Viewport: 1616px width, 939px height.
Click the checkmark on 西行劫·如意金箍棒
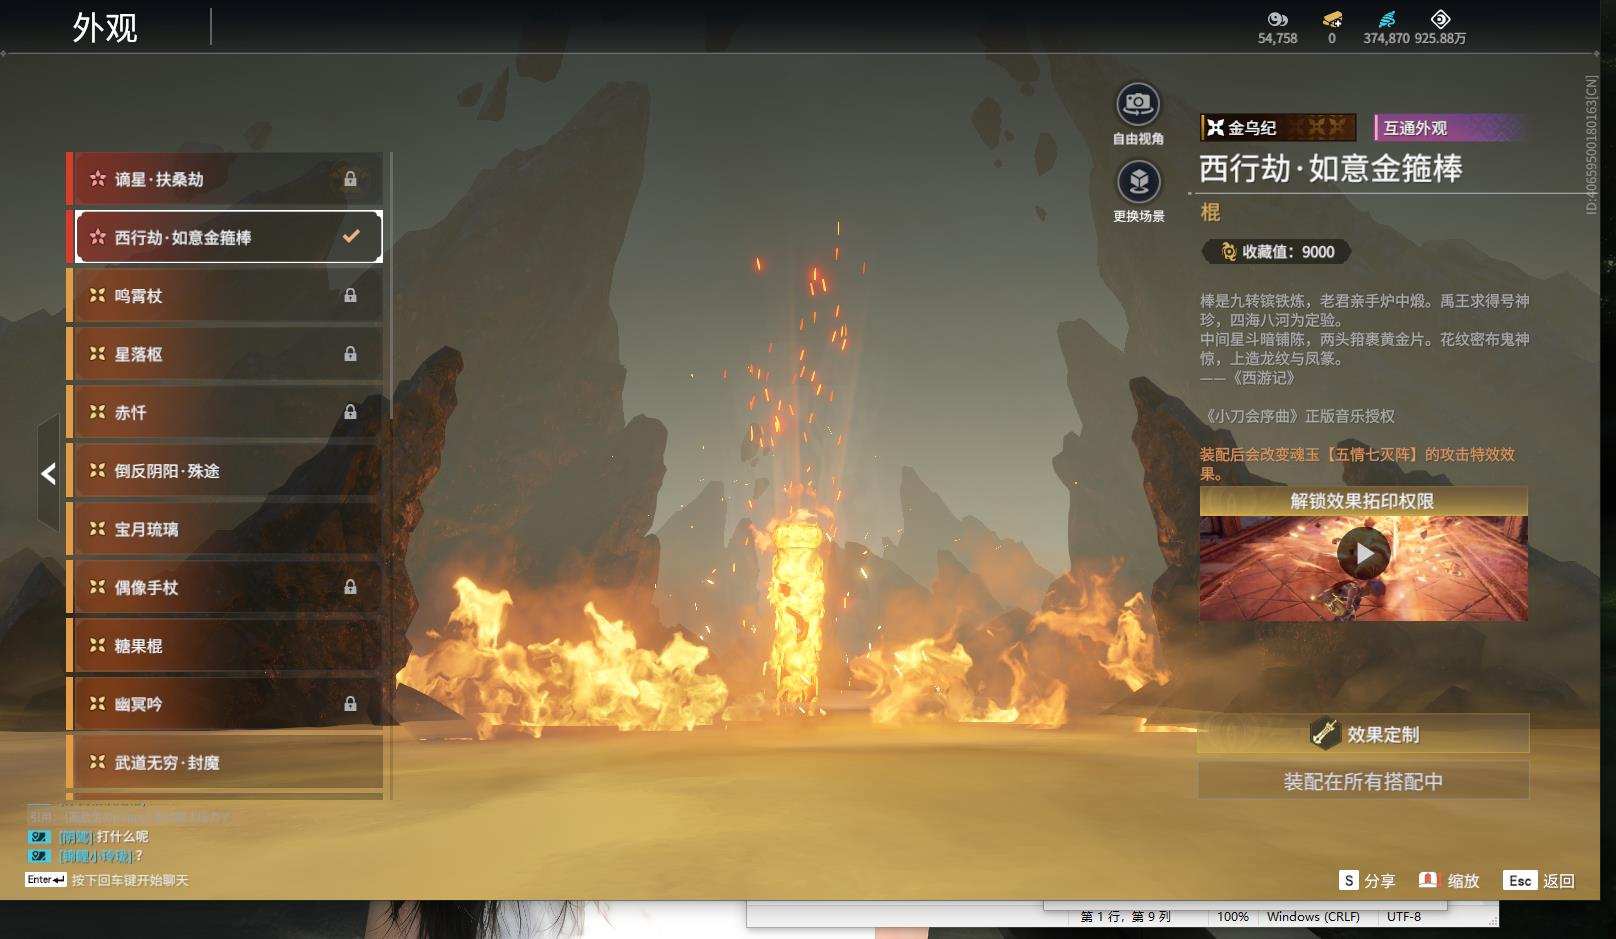click(x=351, y=237)
